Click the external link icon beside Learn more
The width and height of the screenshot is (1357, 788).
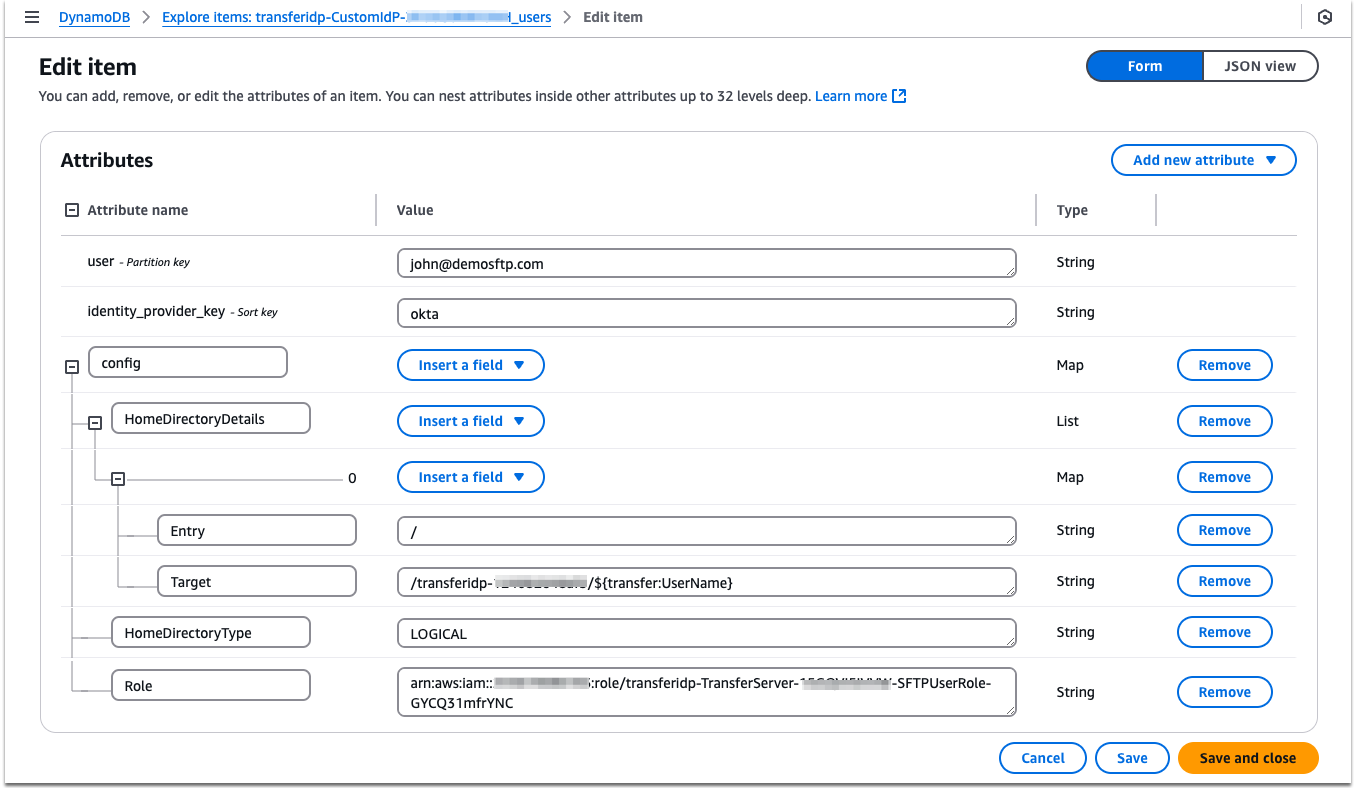tap(897, 95)
